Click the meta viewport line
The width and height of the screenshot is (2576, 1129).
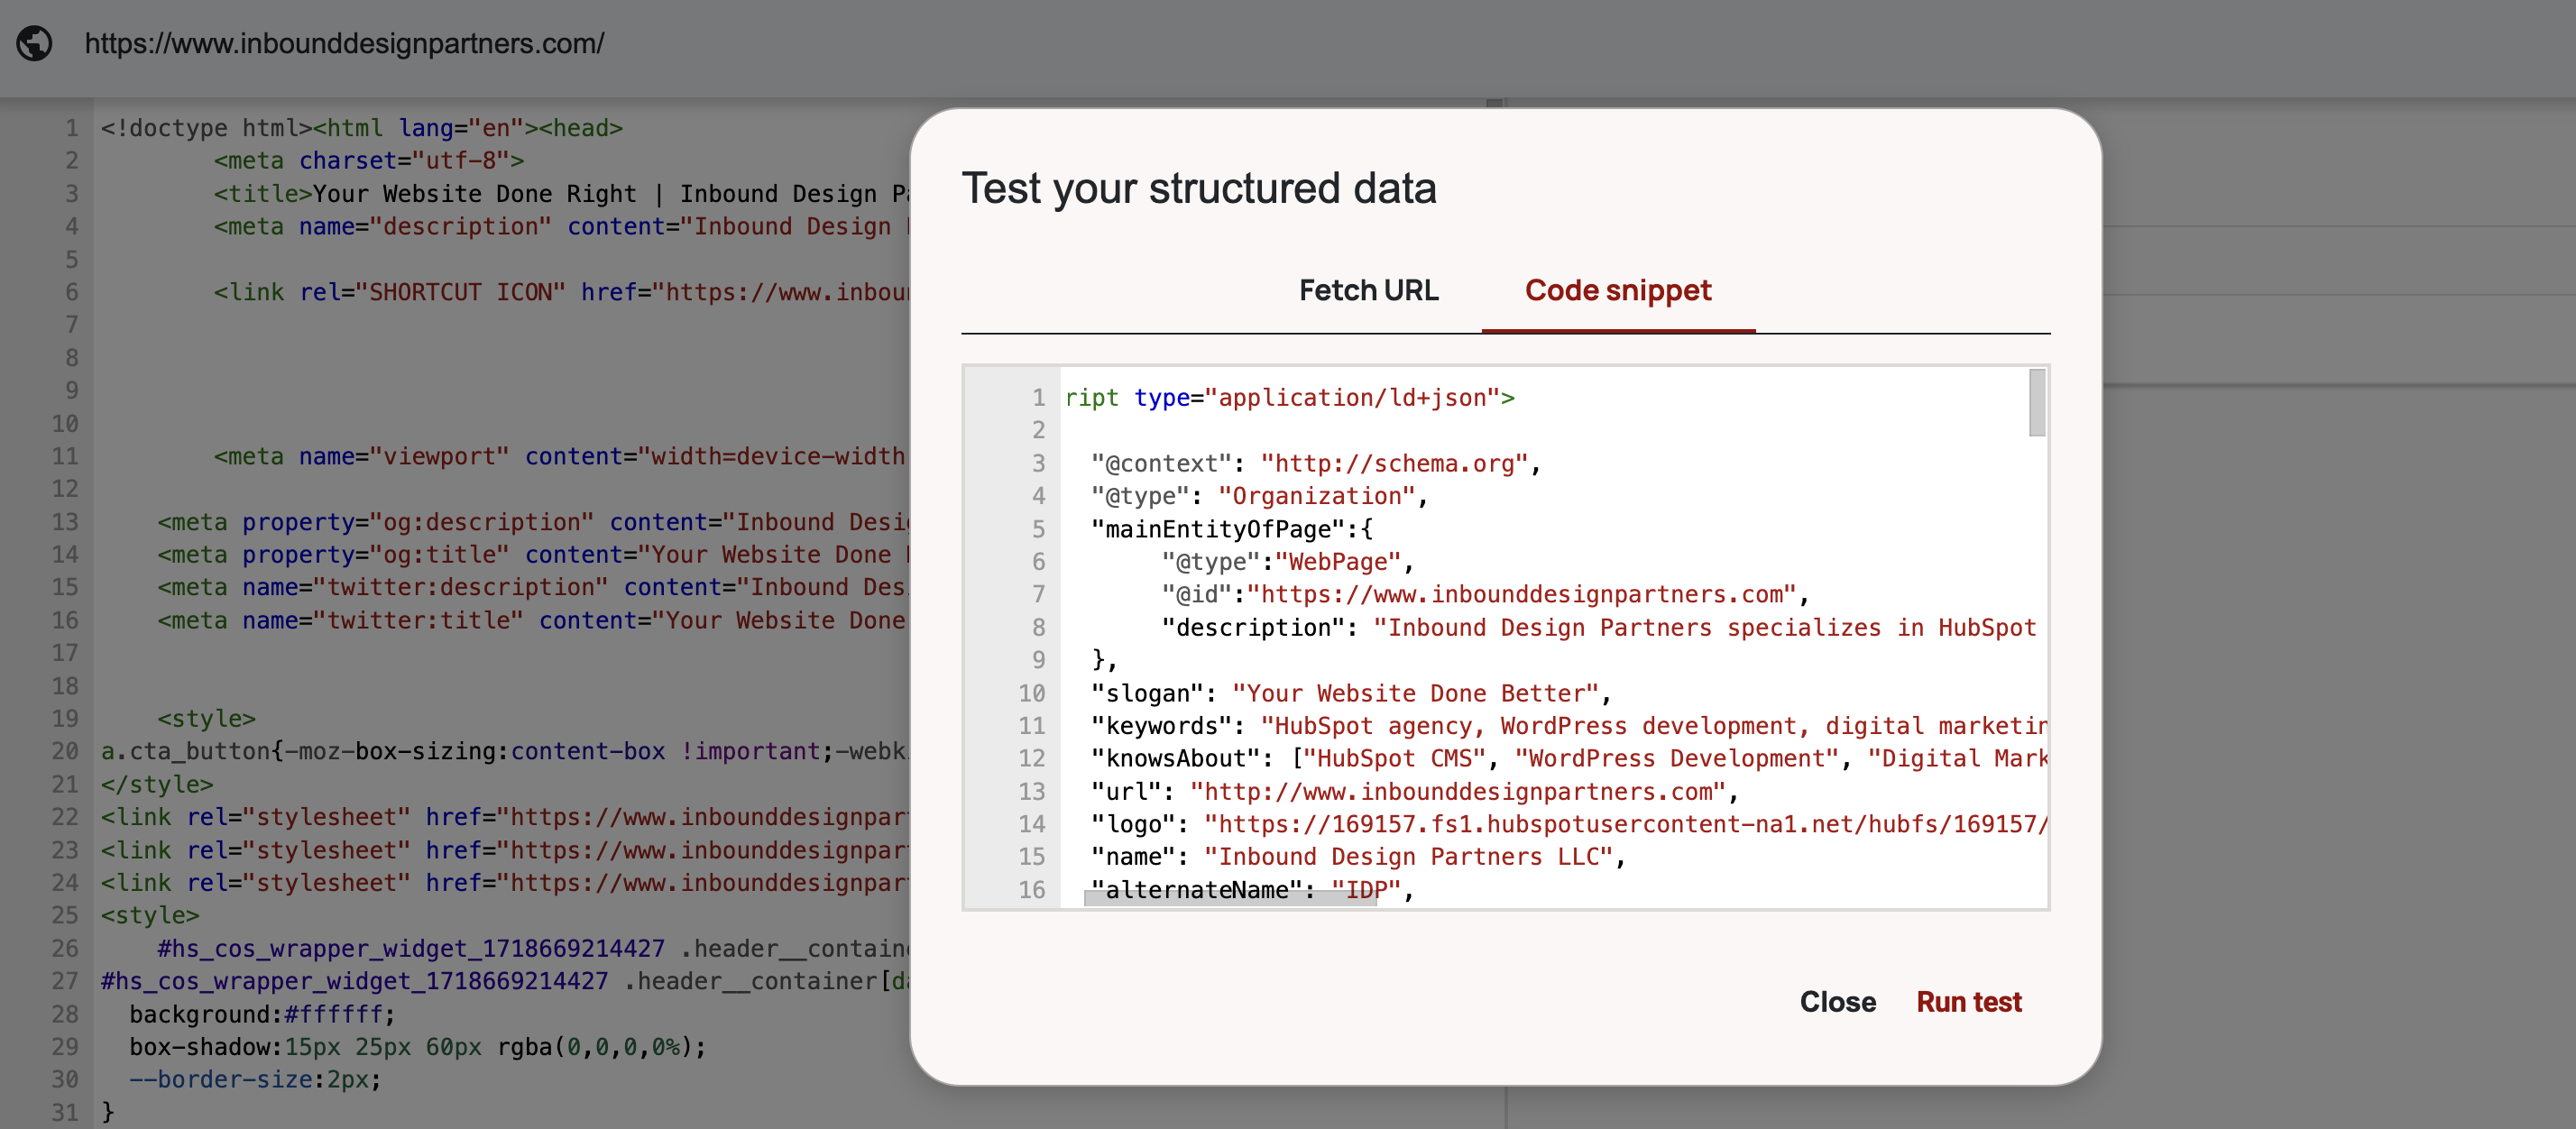[559, 456]
